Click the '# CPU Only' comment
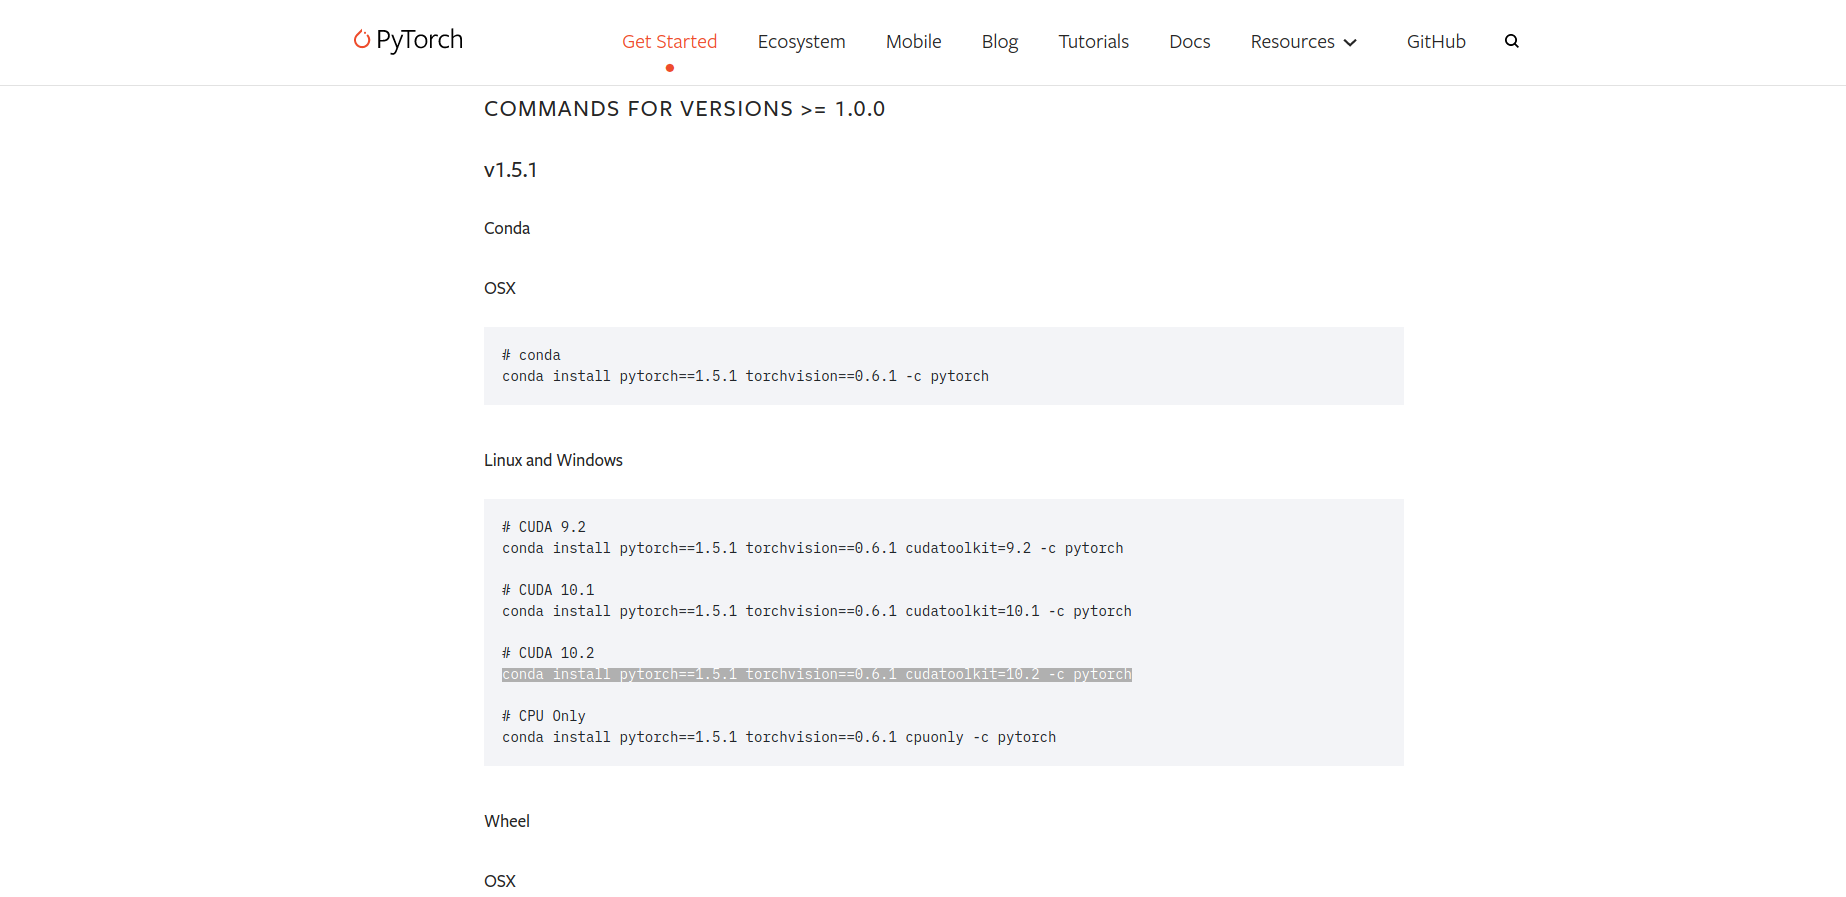The image size is (1846, 897). point(544,716)
